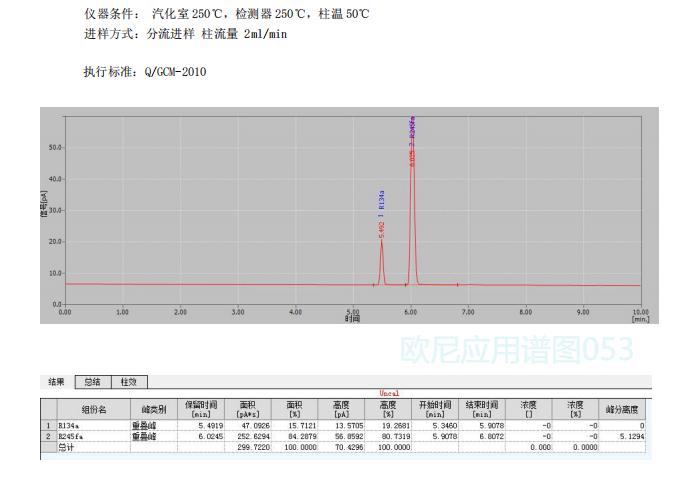Click the 组份名 column header
Viewport: 692px width, 486px height.
click(93, 409)
